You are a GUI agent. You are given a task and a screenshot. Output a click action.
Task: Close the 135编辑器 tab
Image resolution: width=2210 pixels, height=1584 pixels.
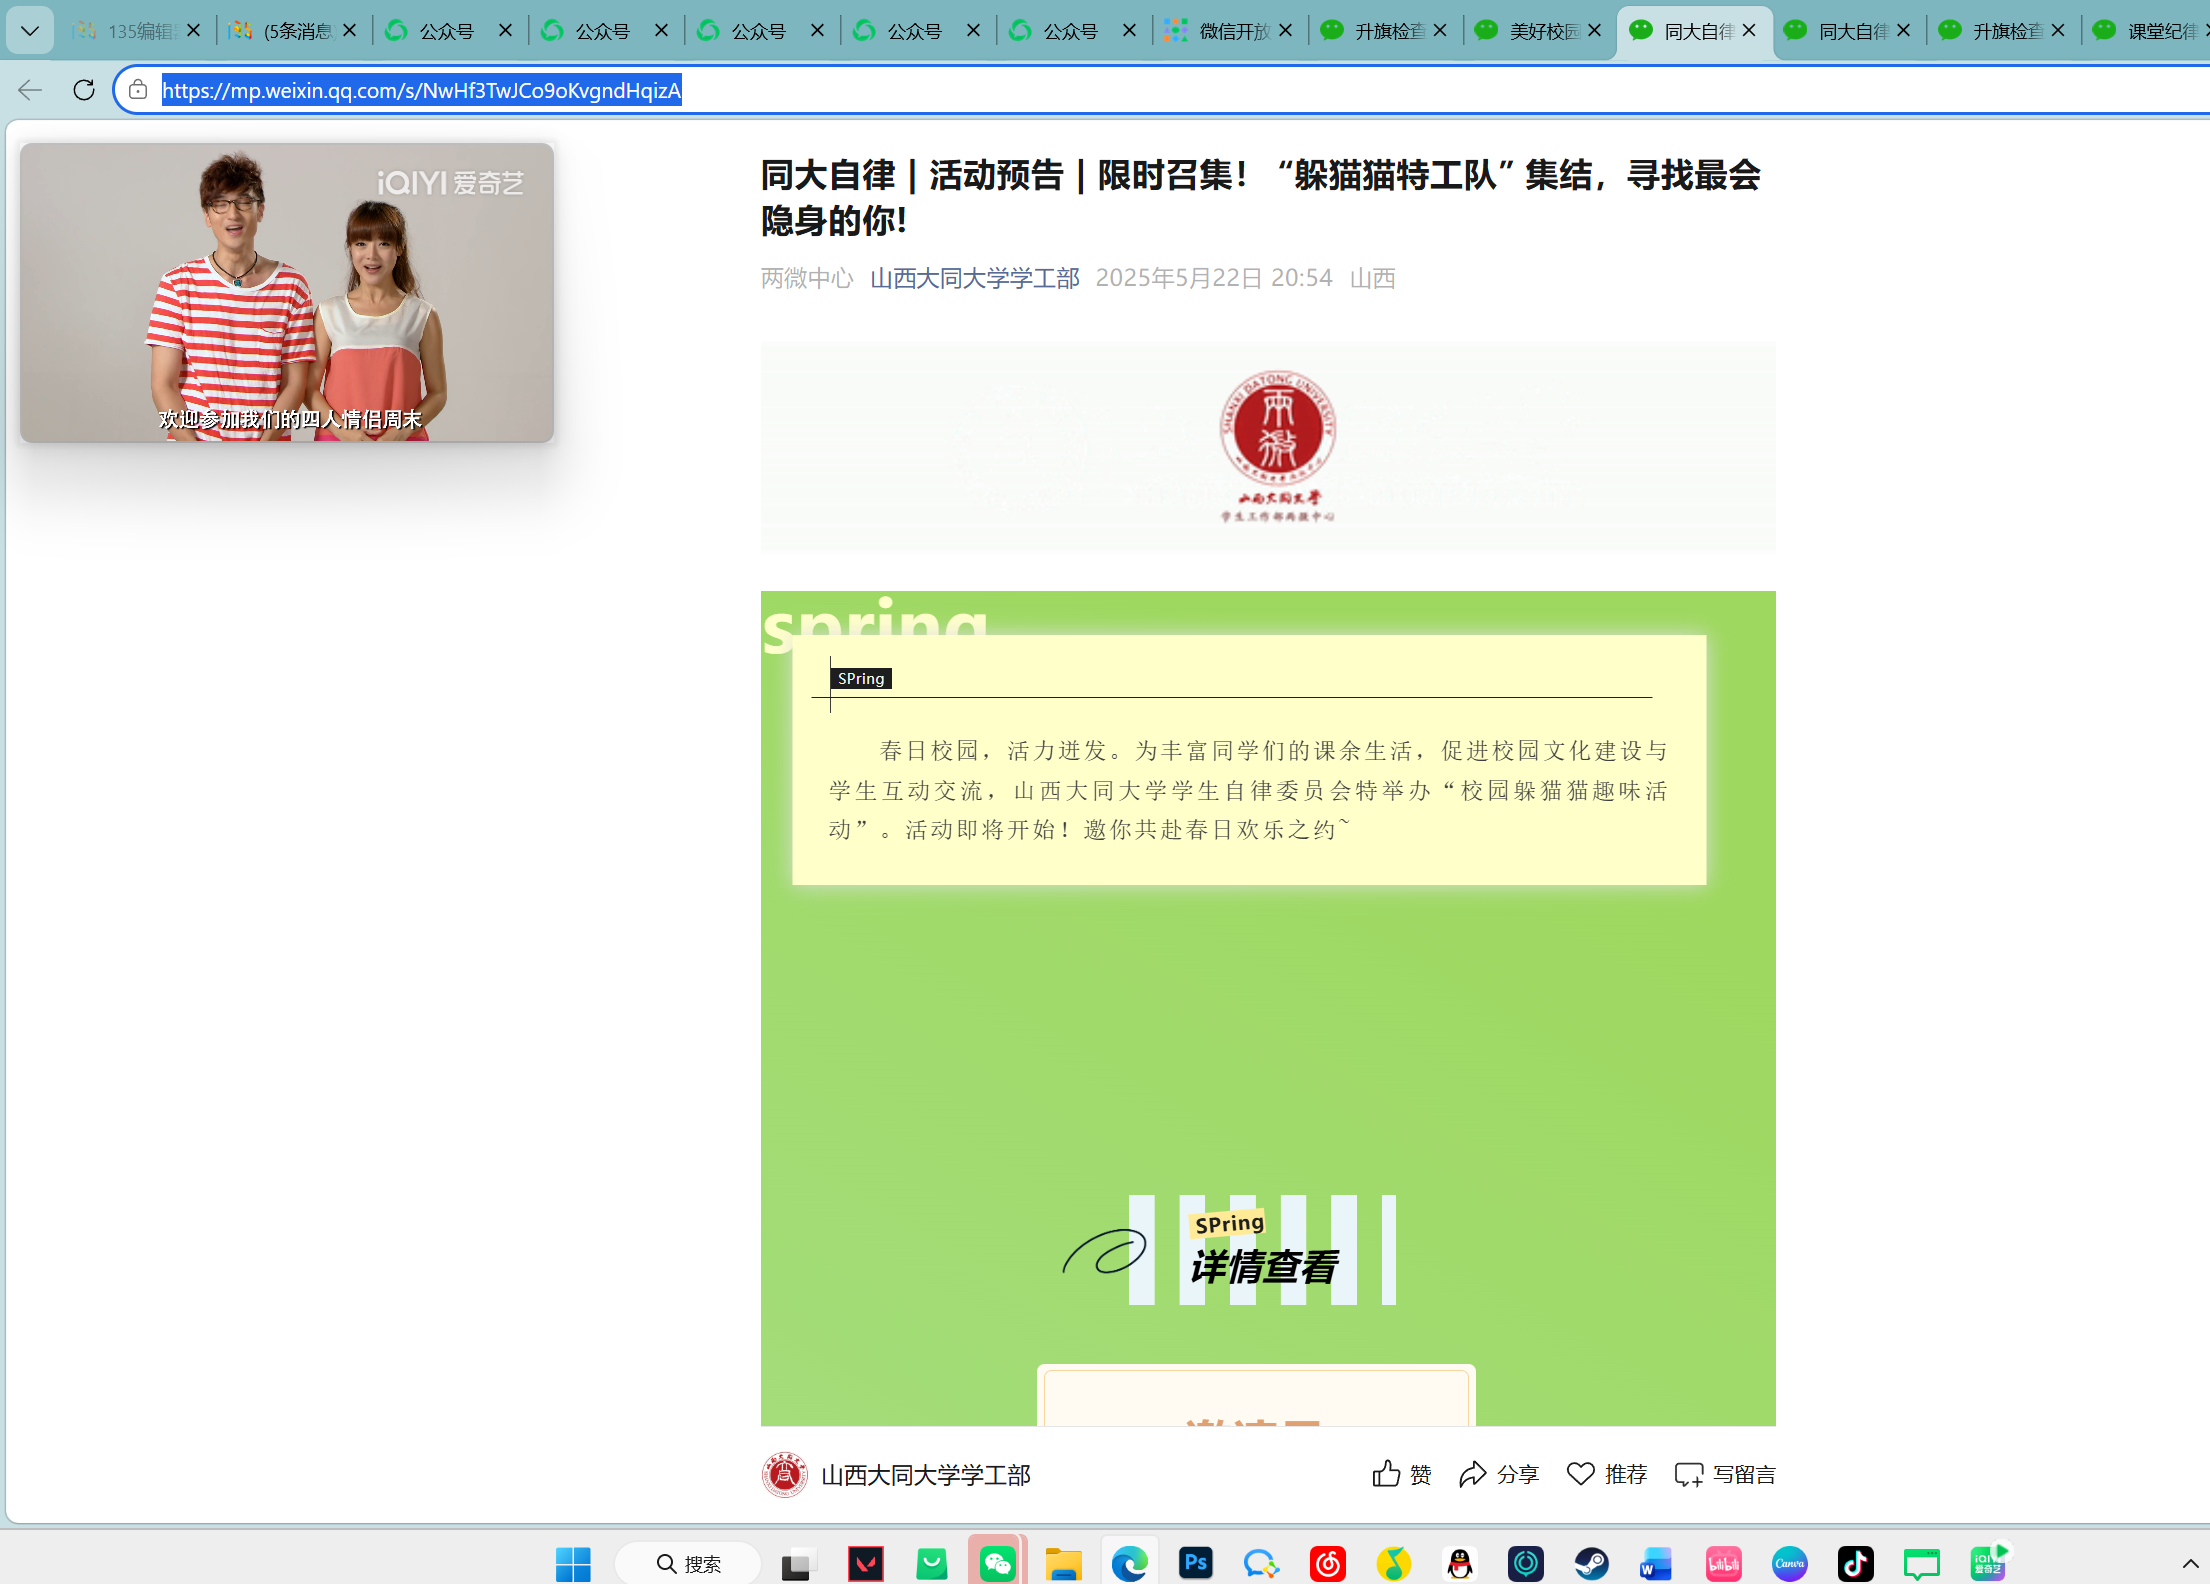click(194, 31)
